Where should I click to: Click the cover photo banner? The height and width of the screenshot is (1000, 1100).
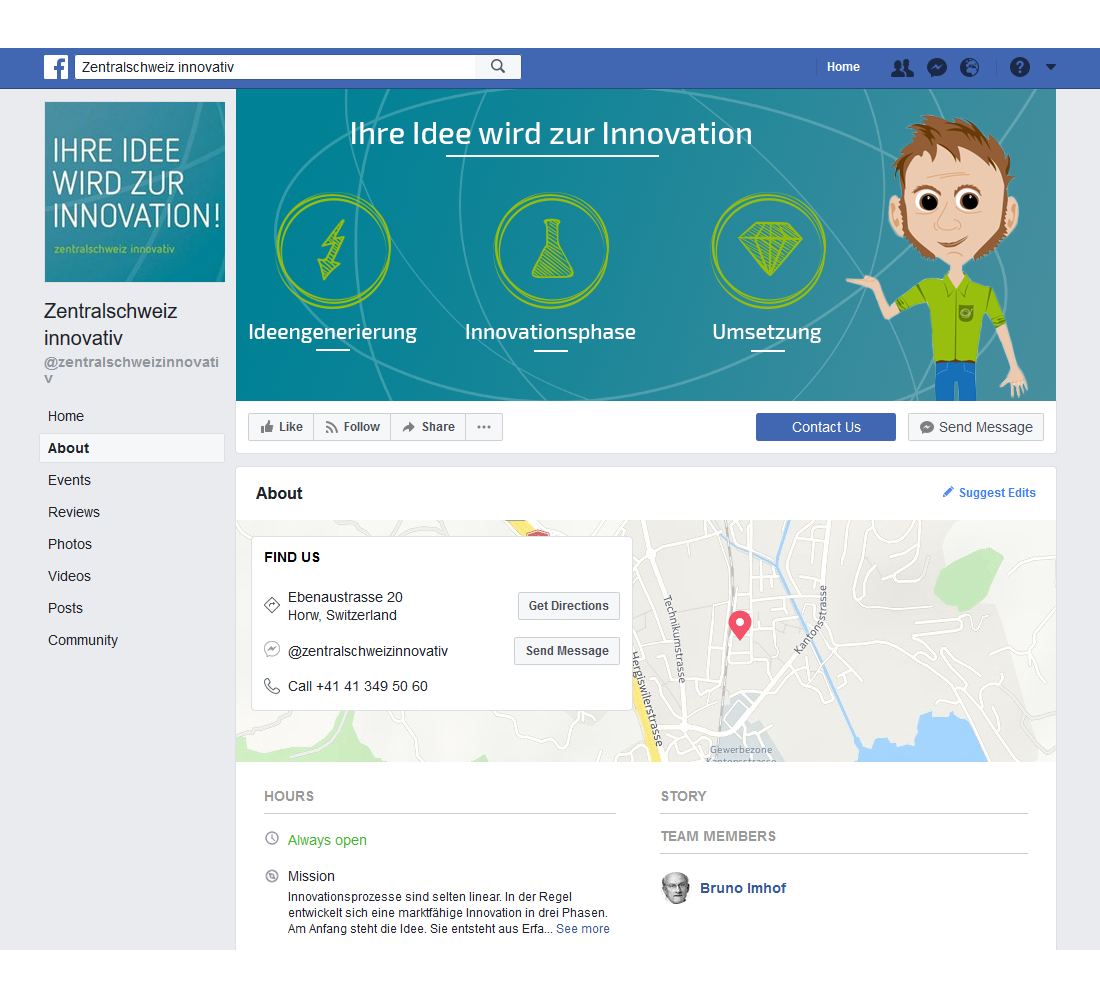pyautogui.click(x=645, y=245)
